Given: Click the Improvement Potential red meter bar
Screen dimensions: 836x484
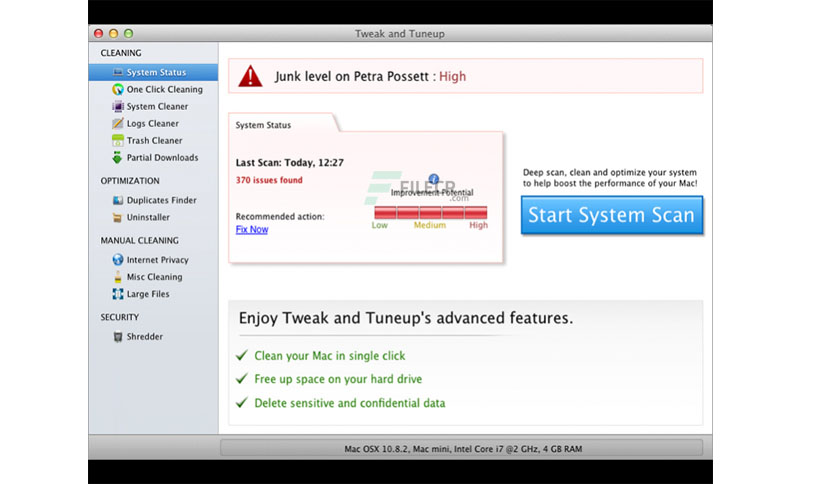Looking at the screenshot, I should (431, 212).
